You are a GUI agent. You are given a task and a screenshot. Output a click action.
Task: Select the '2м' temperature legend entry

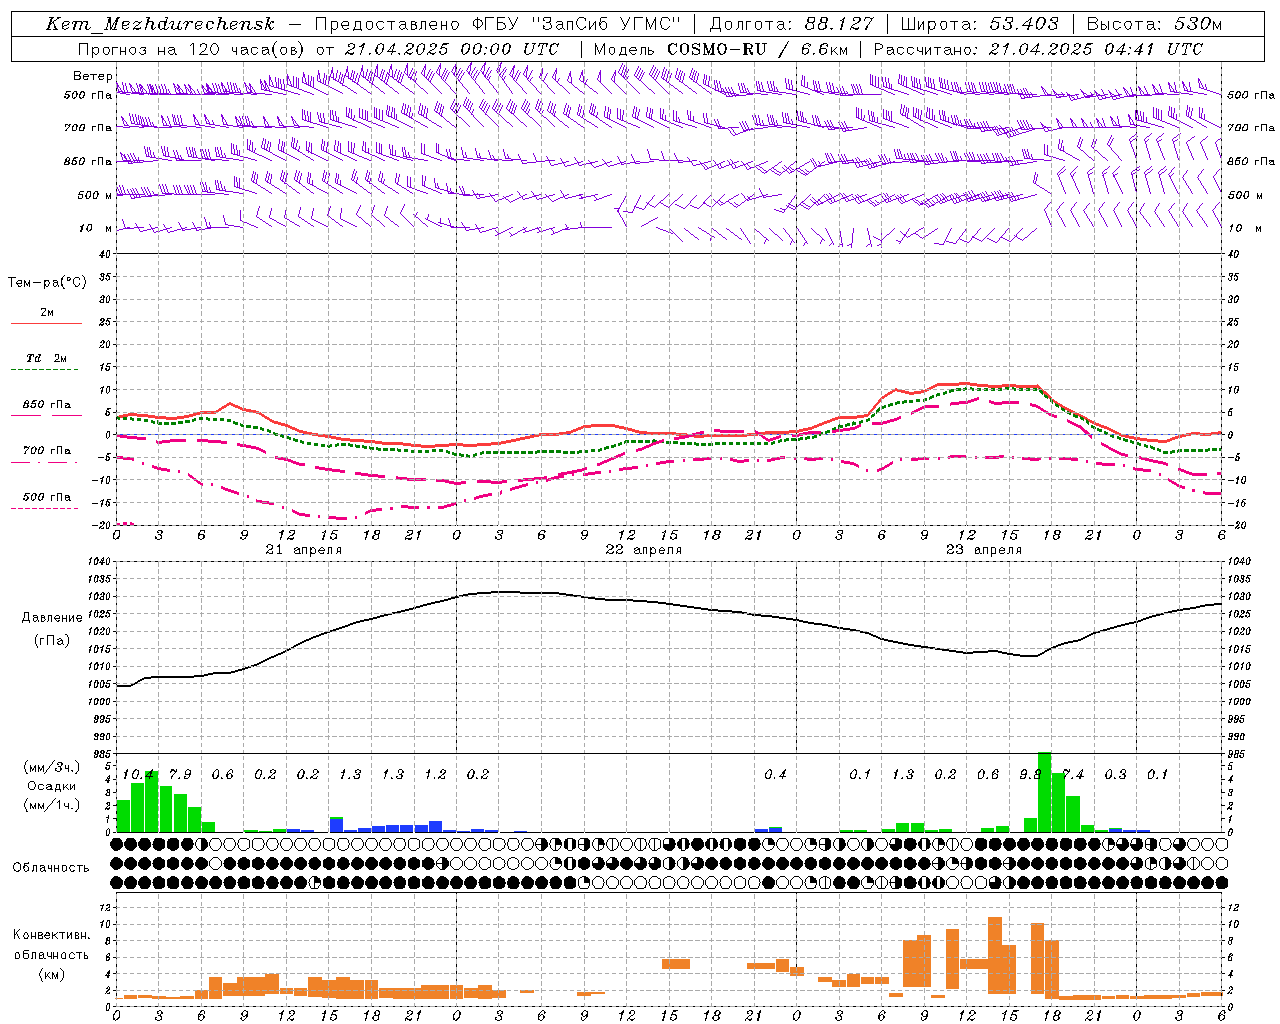pos(47,313)
